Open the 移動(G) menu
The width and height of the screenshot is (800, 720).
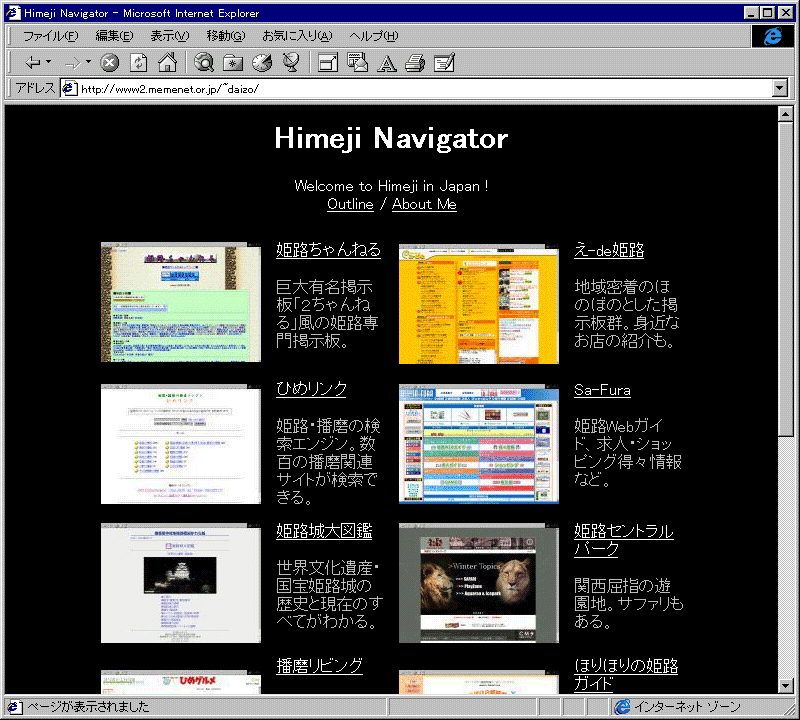tap(226, 36)
